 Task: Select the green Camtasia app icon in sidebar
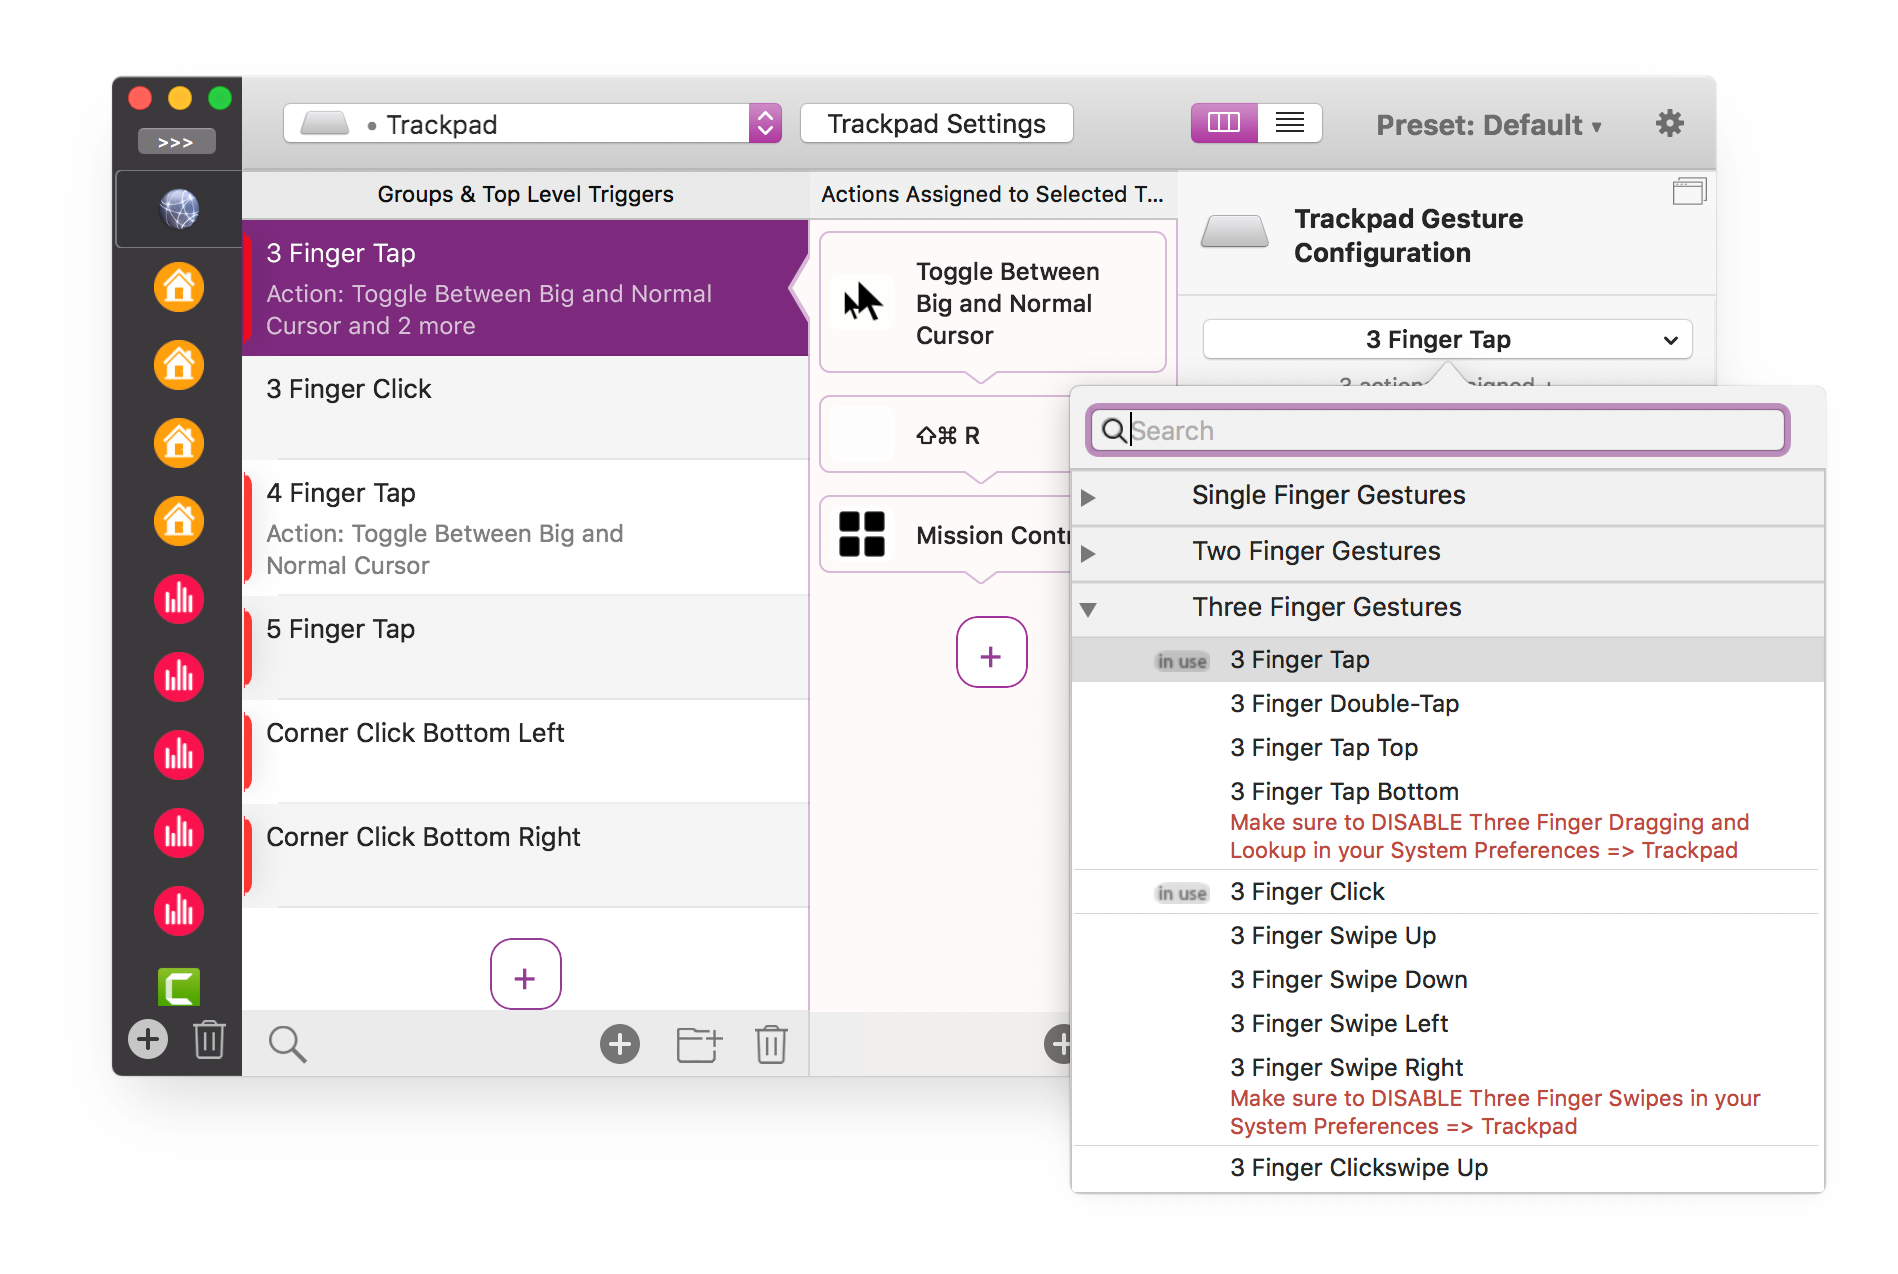point(179,987)
